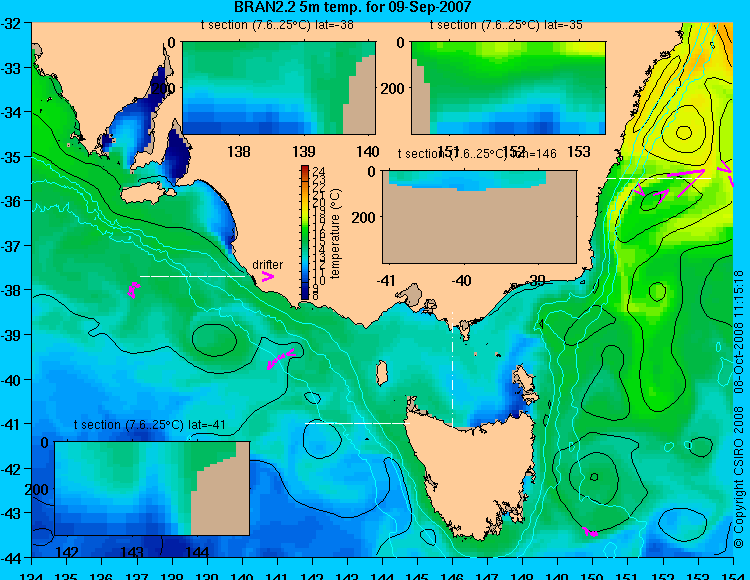Click the title BRAN2.2 5m temp. for 09-Sep-2007
The height and width of the screenshot is (580, 750).
click(x=353, y=7)
